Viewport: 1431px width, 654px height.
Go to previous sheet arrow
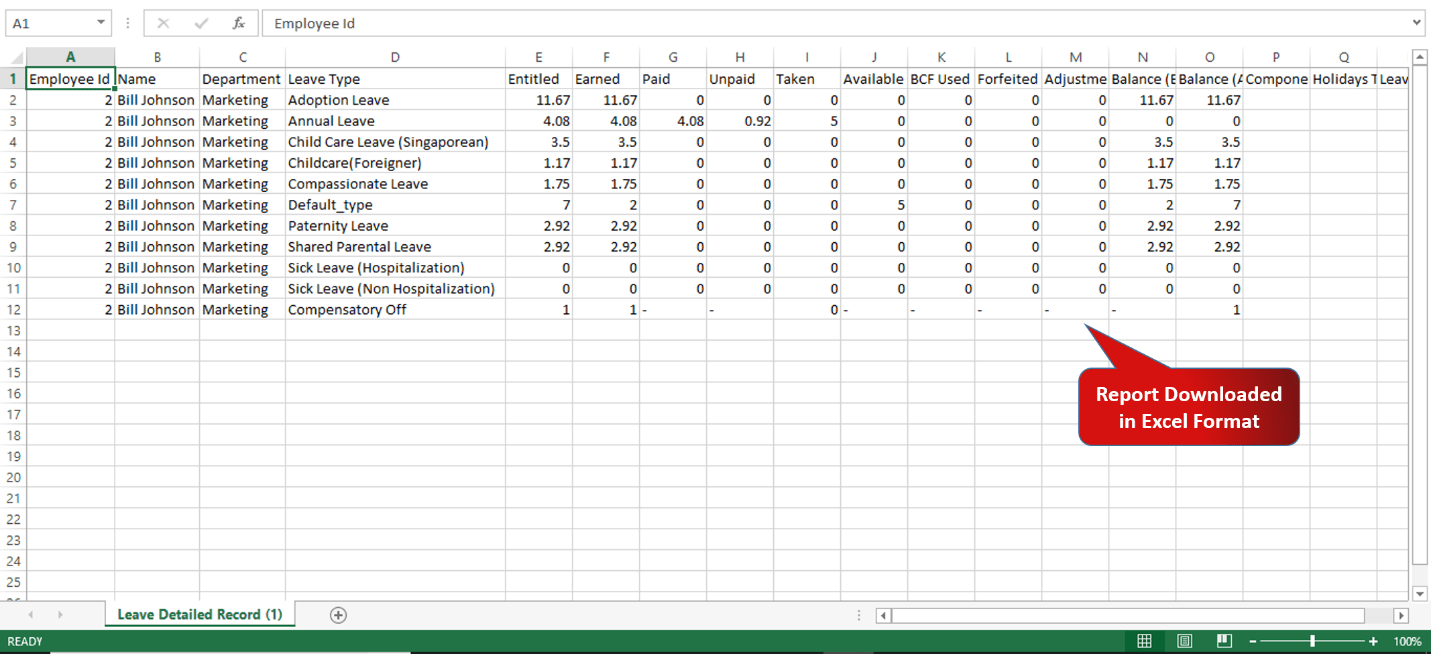click(x=31, y=615)
